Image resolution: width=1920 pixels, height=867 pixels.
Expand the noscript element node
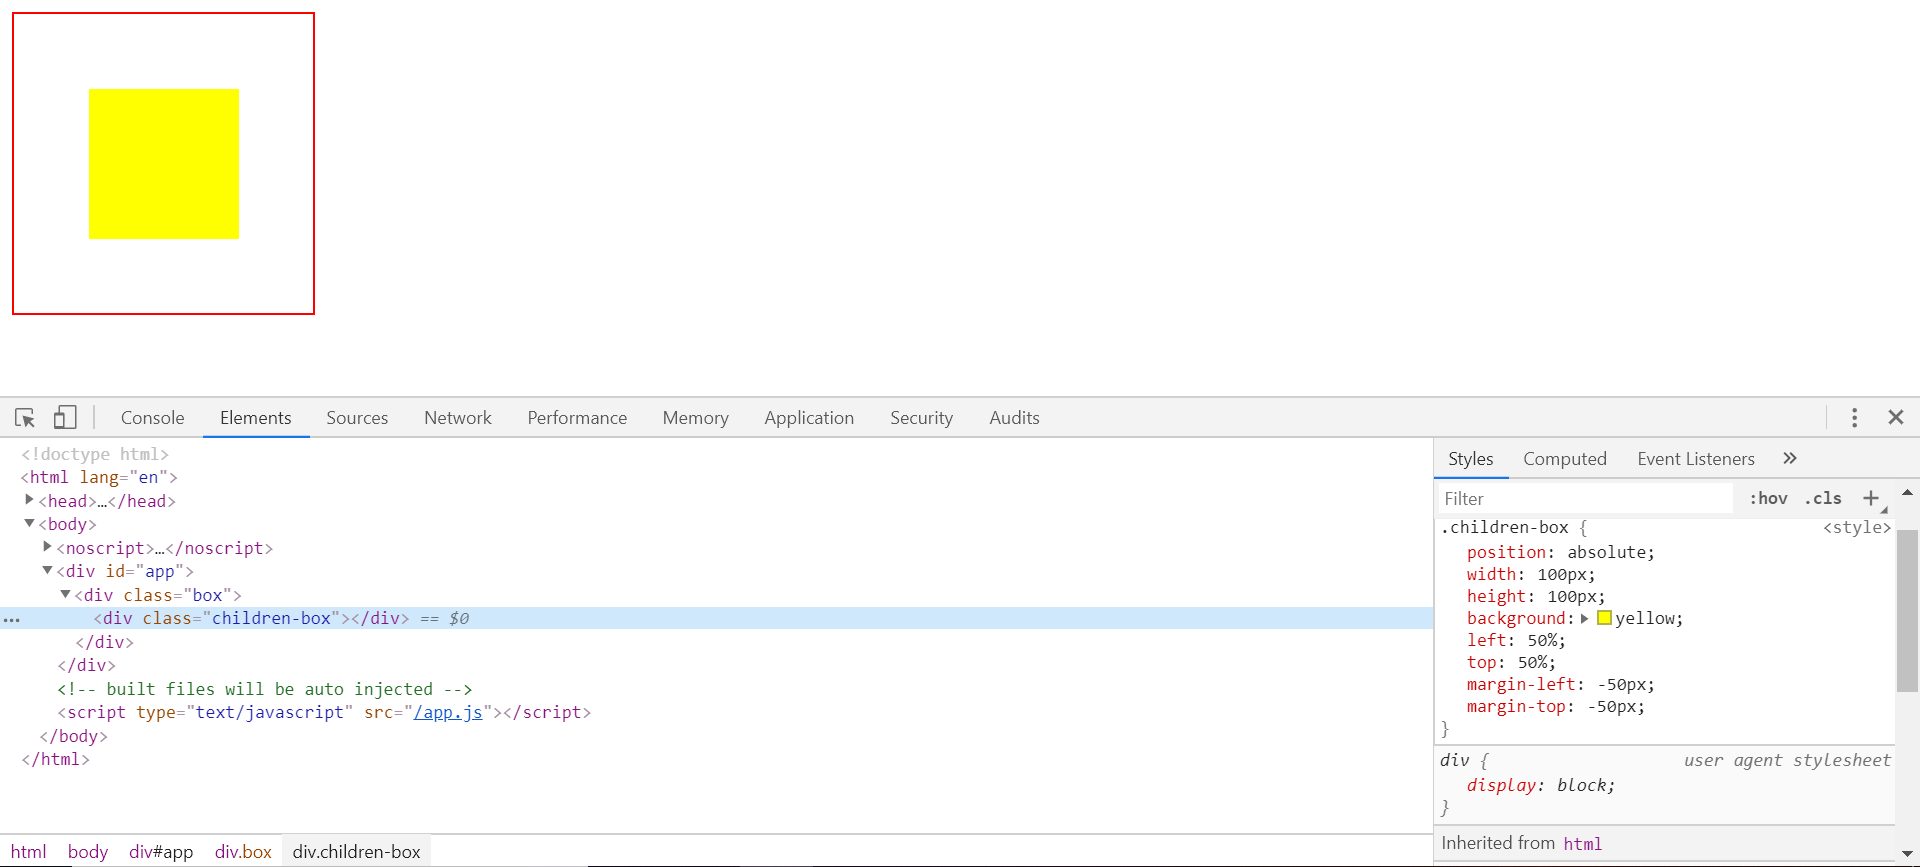[x=47, y=547]
